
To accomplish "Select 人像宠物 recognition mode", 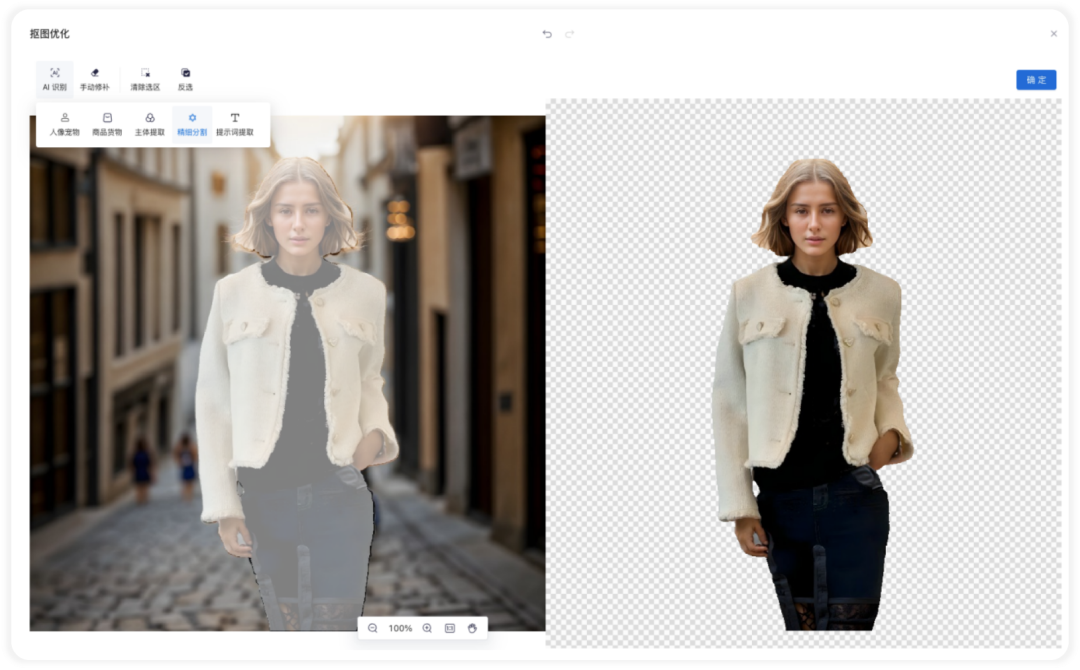I will click(65, 125).
